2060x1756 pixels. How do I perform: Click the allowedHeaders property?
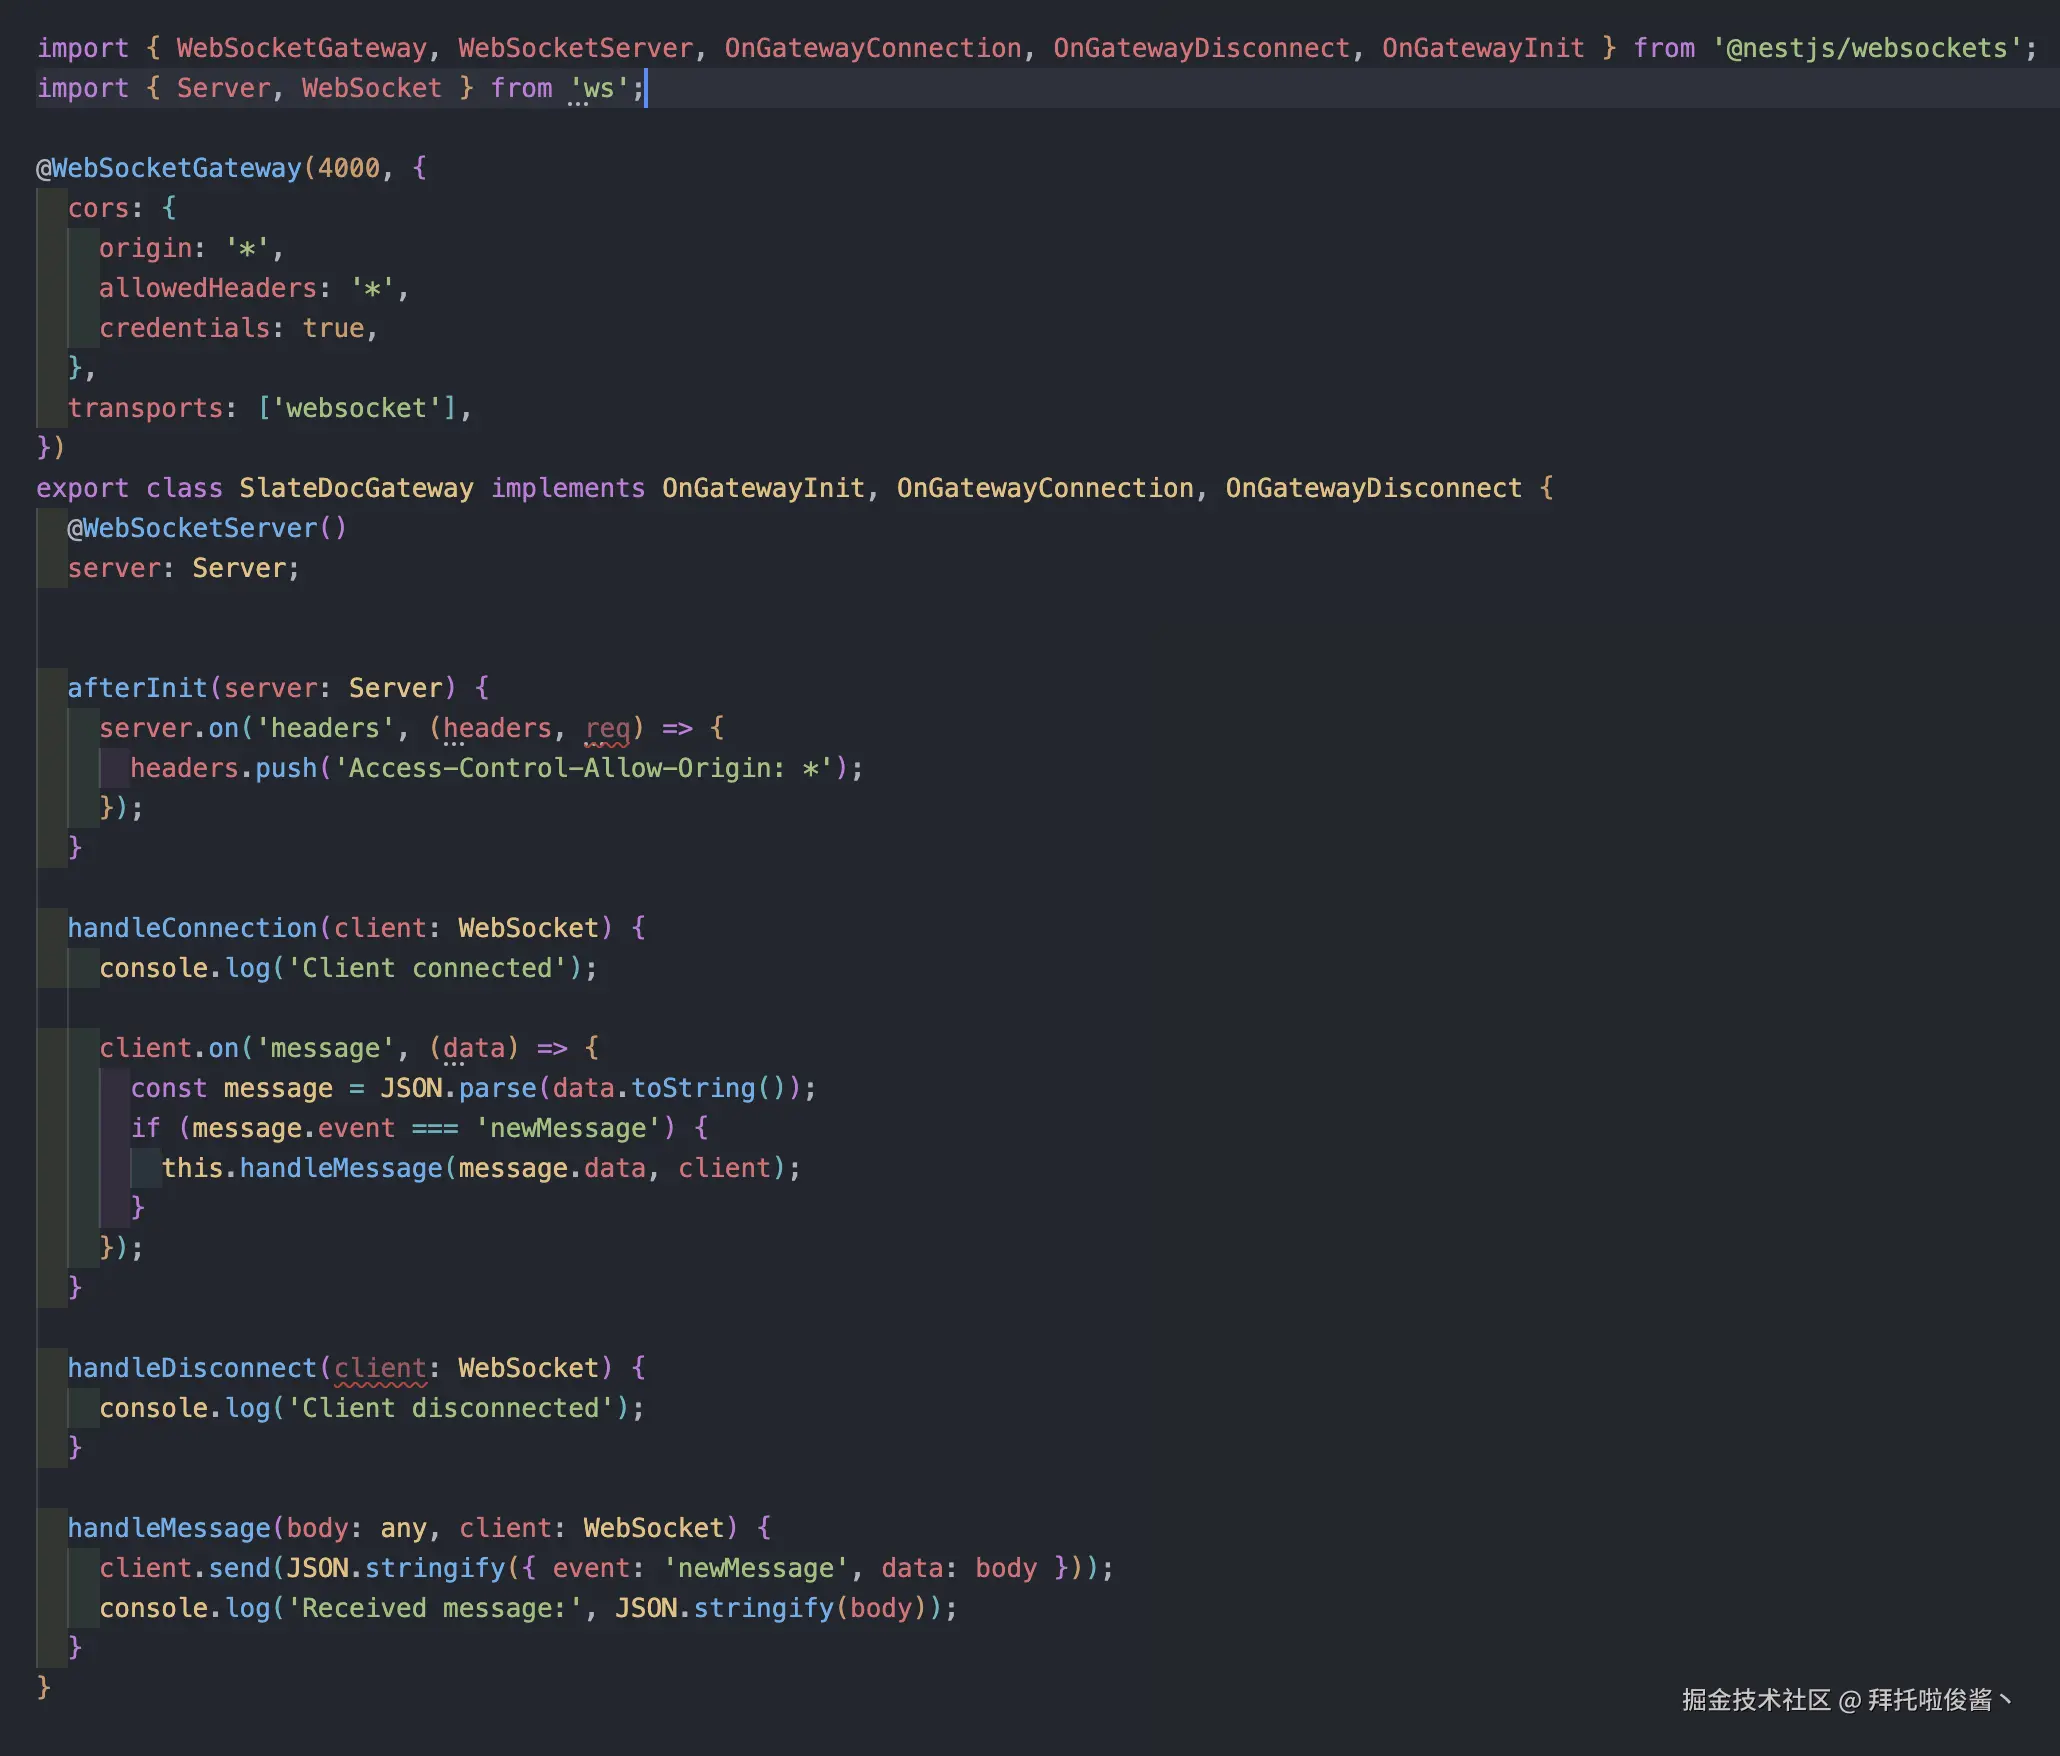[x=207, y=288]
